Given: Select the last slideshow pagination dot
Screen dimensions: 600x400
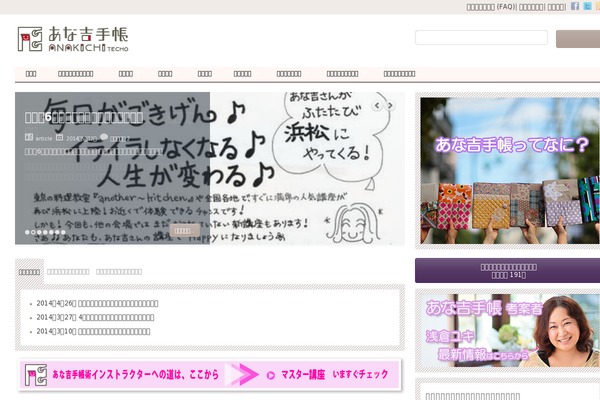Looking at the screenshot, I should (x=63, y=232).
